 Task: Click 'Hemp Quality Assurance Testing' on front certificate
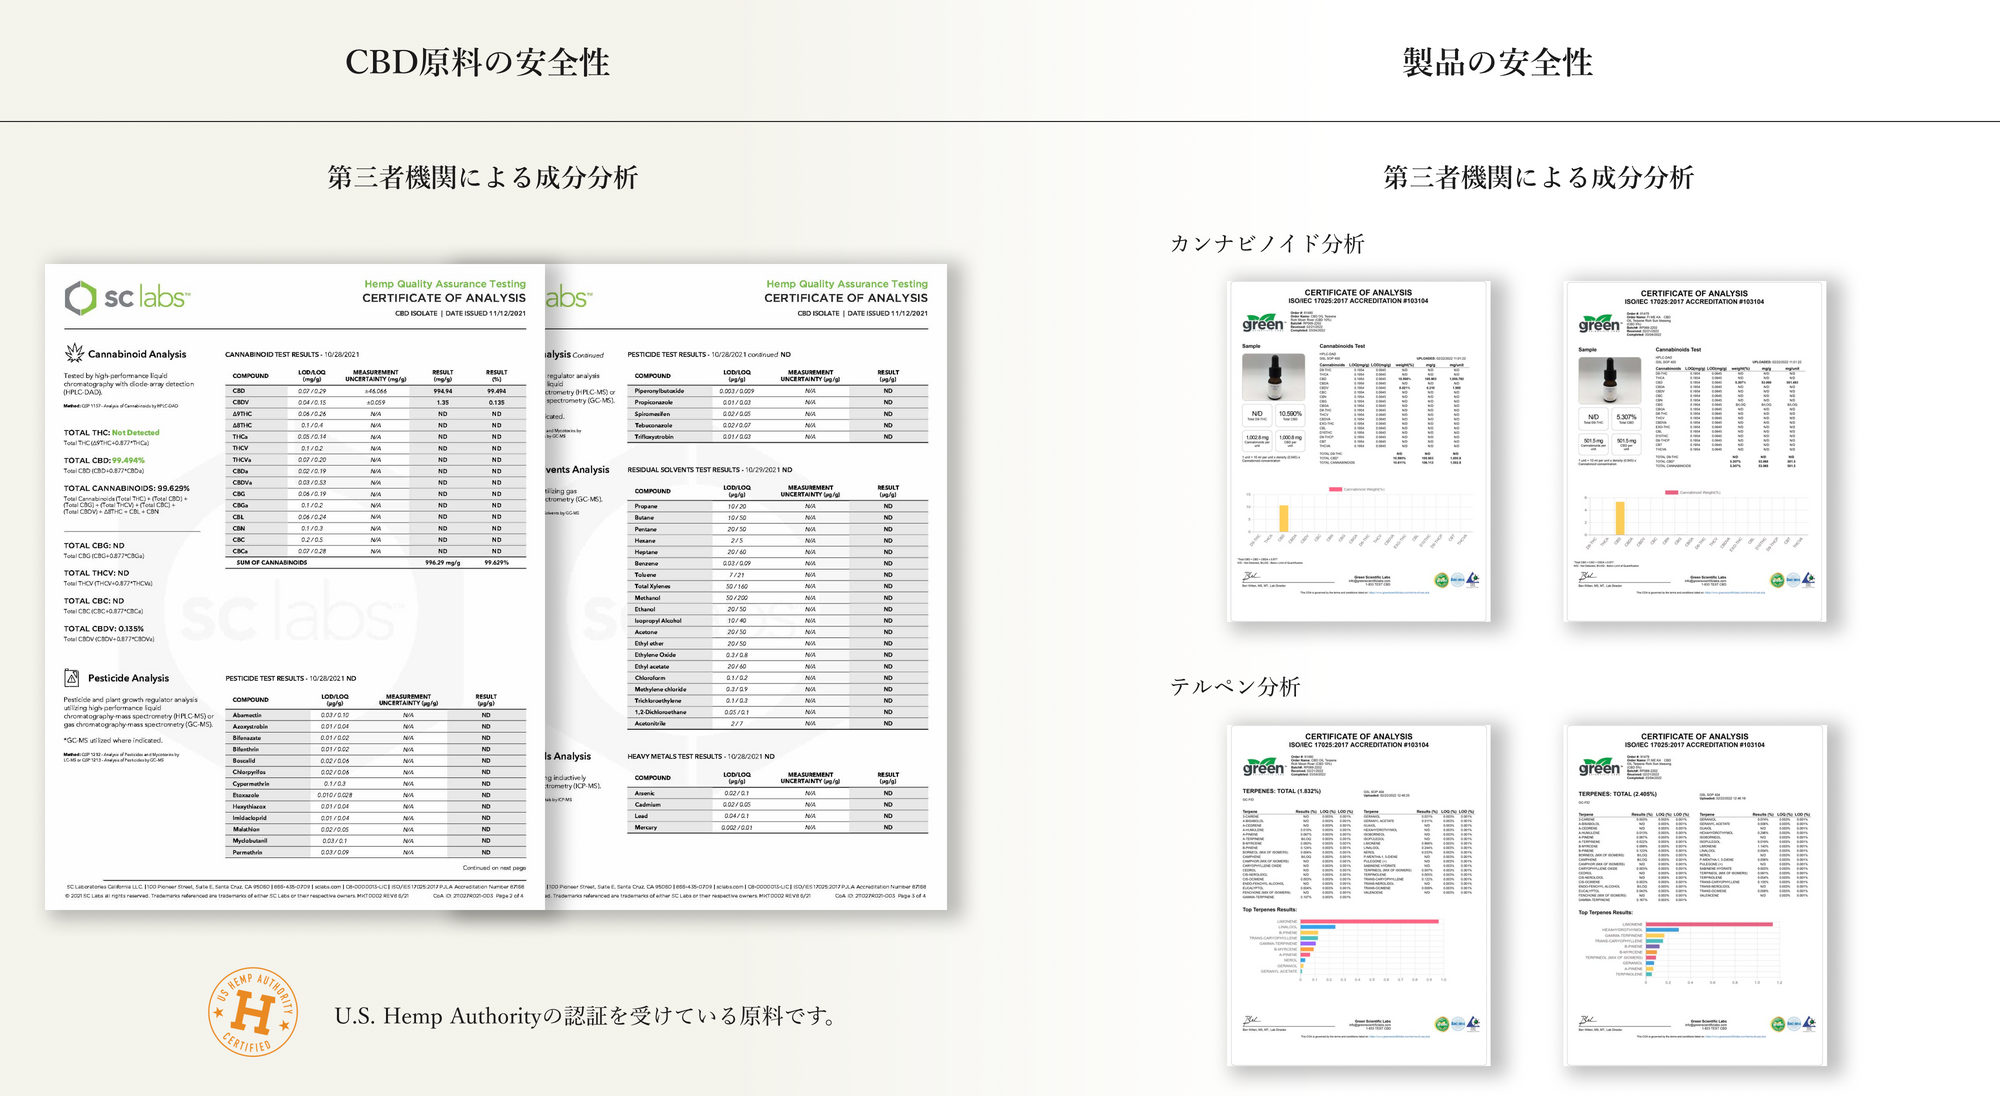coord(445,284)
